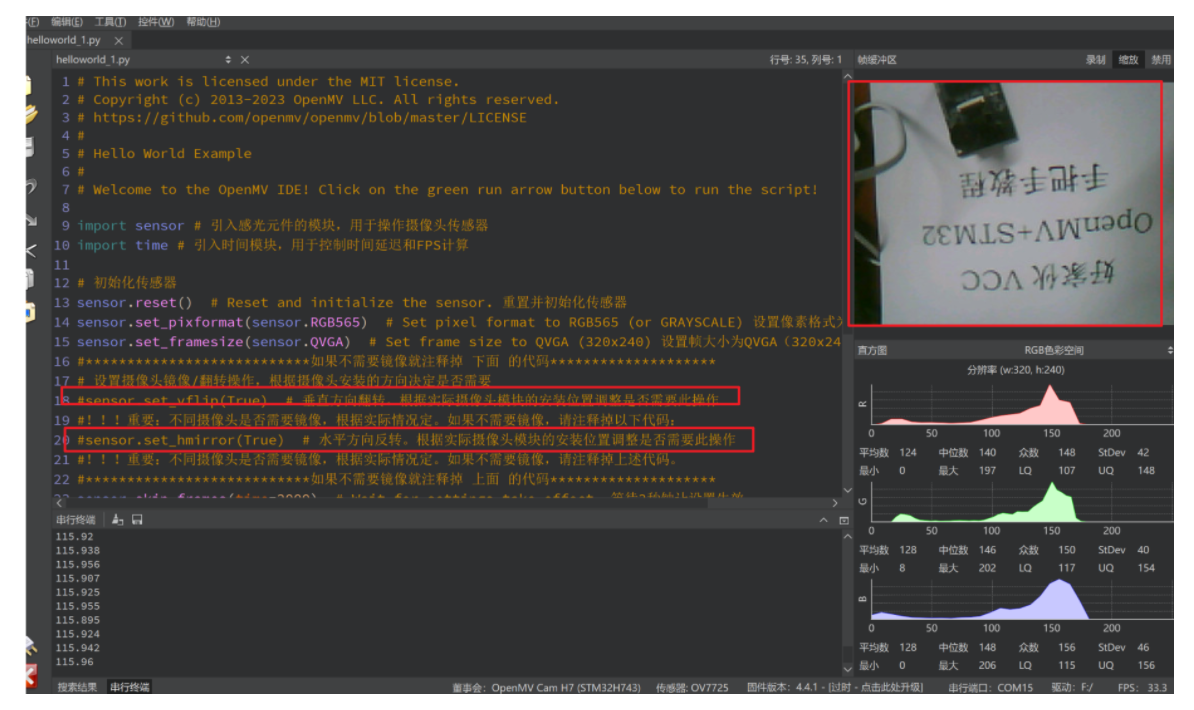Switch to the 搜索结果 tab
1194x710 pixels.
(x=77, y=687)
